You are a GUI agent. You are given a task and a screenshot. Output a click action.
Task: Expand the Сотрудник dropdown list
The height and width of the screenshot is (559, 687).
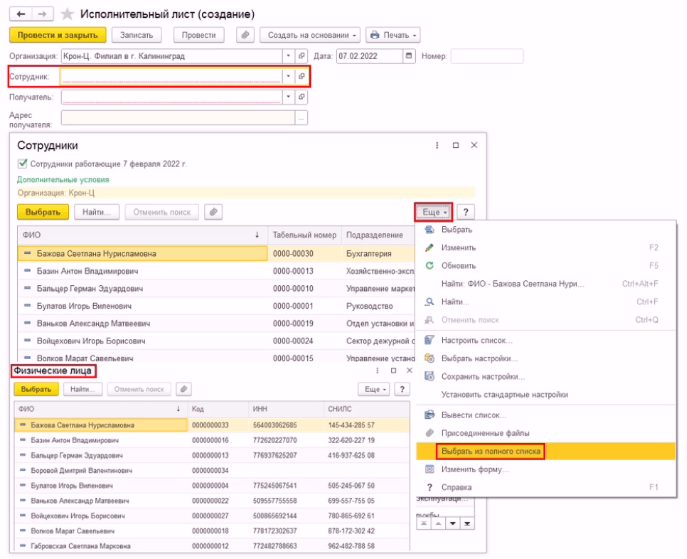(288, 76)
